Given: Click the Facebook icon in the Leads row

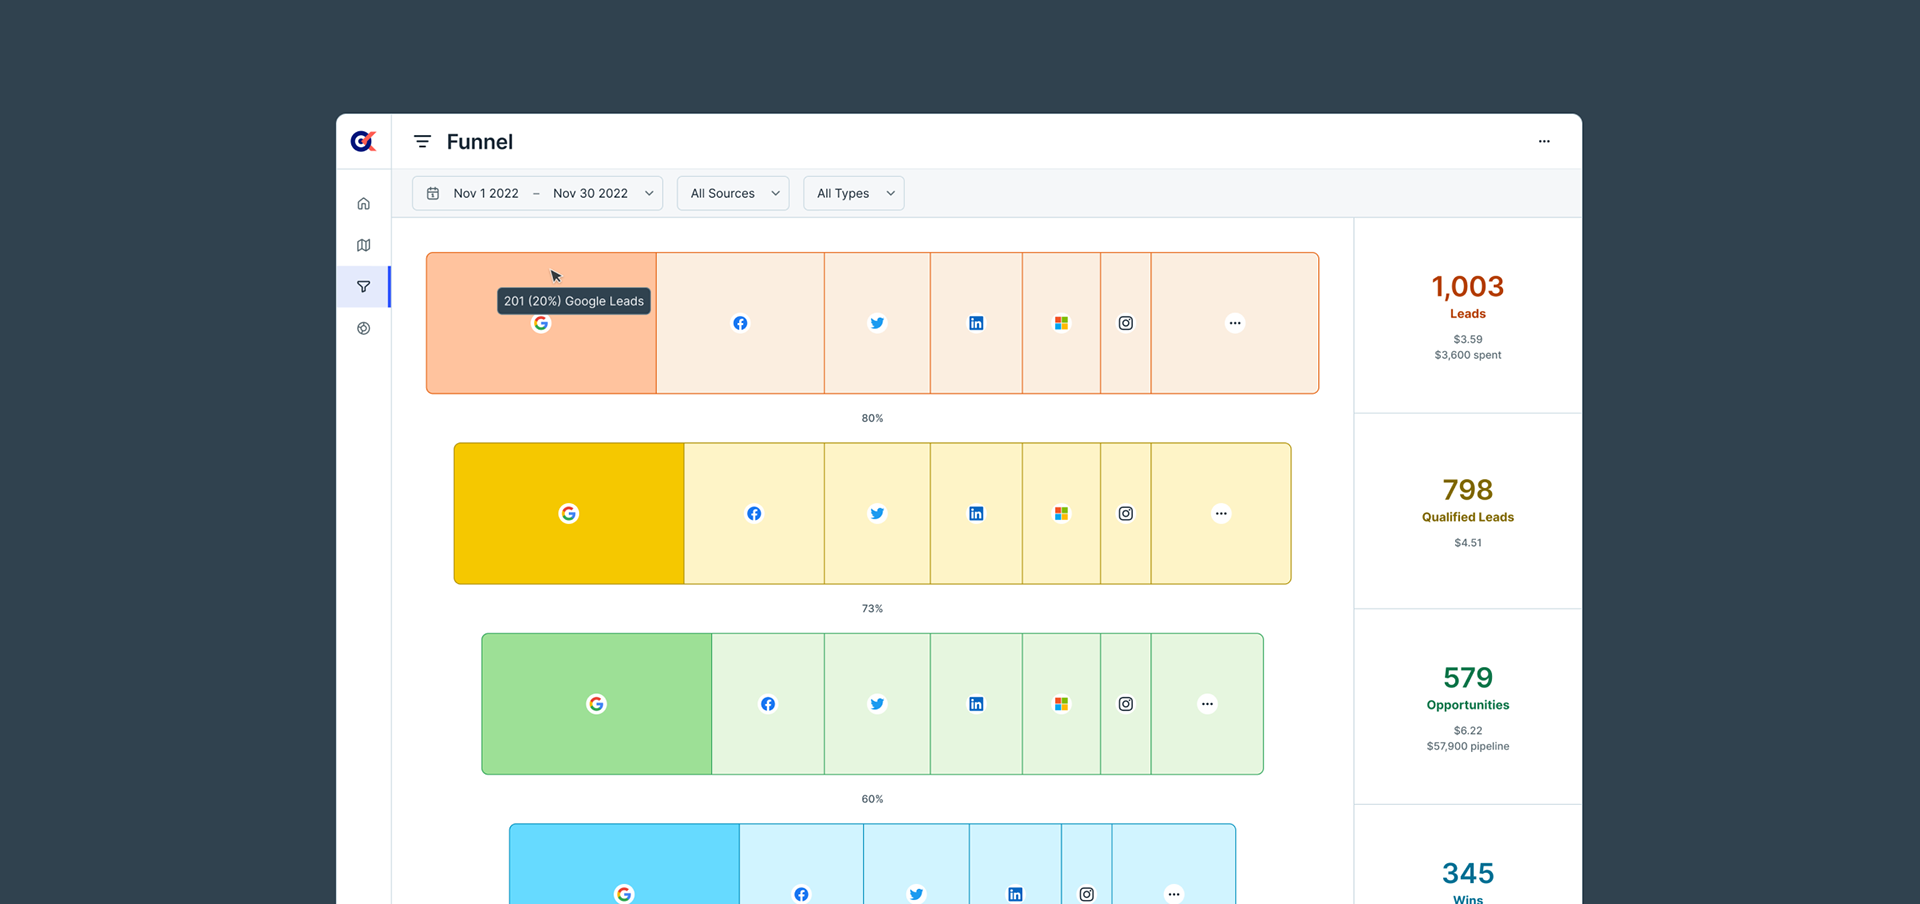Looking at the screenshot, I should [740, 322].
